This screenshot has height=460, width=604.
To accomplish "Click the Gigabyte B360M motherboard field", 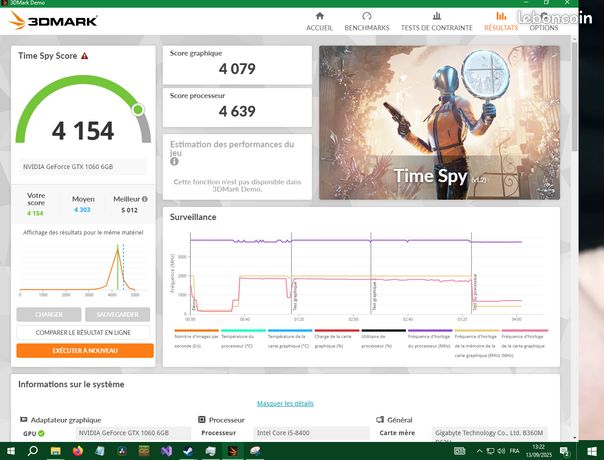I will tap(490, 434).
